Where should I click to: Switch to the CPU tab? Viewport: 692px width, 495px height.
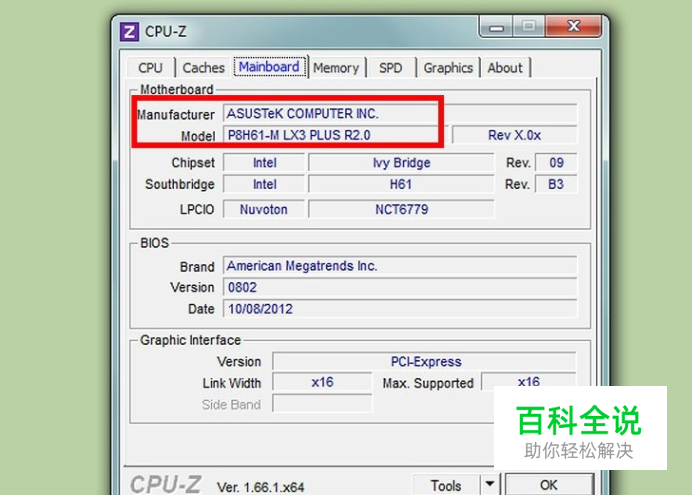coord(150,68)
